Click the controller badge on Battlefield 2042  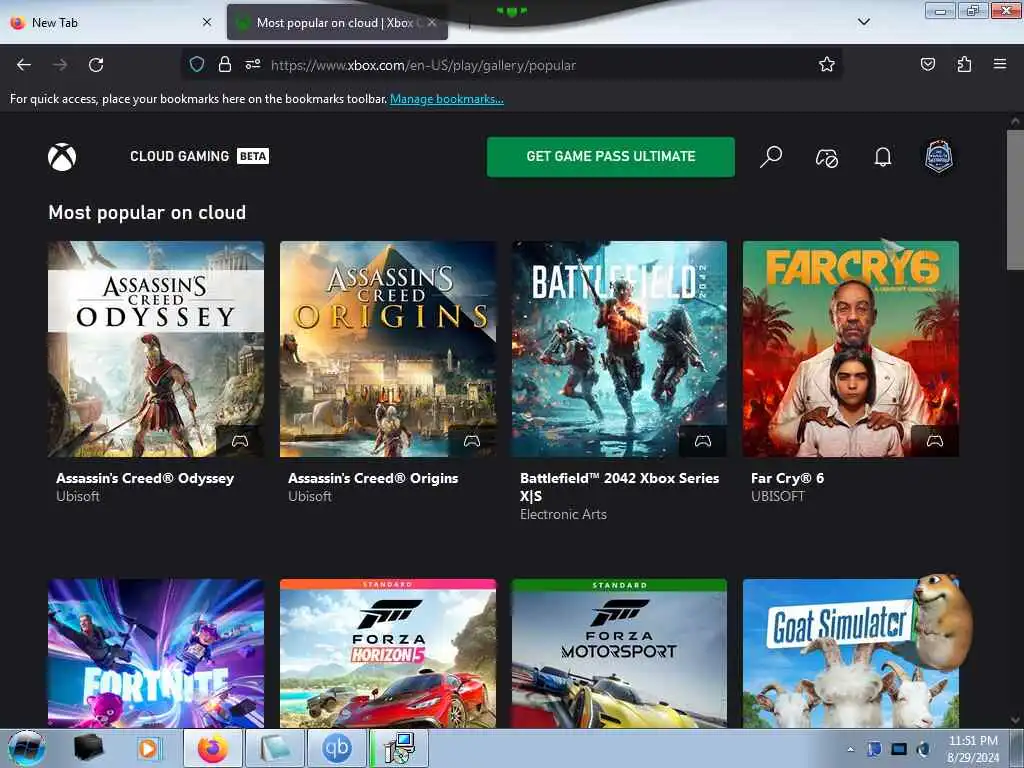tap(703, 441)
